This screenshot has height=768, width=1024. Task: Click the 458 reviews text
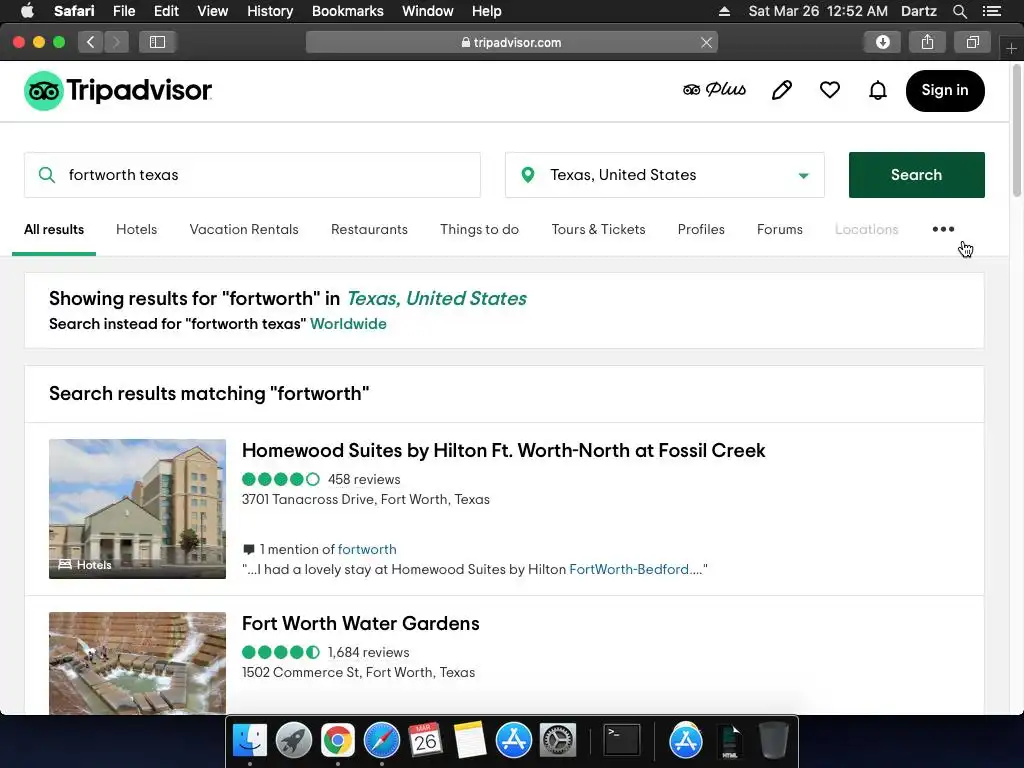click(364, 479)
